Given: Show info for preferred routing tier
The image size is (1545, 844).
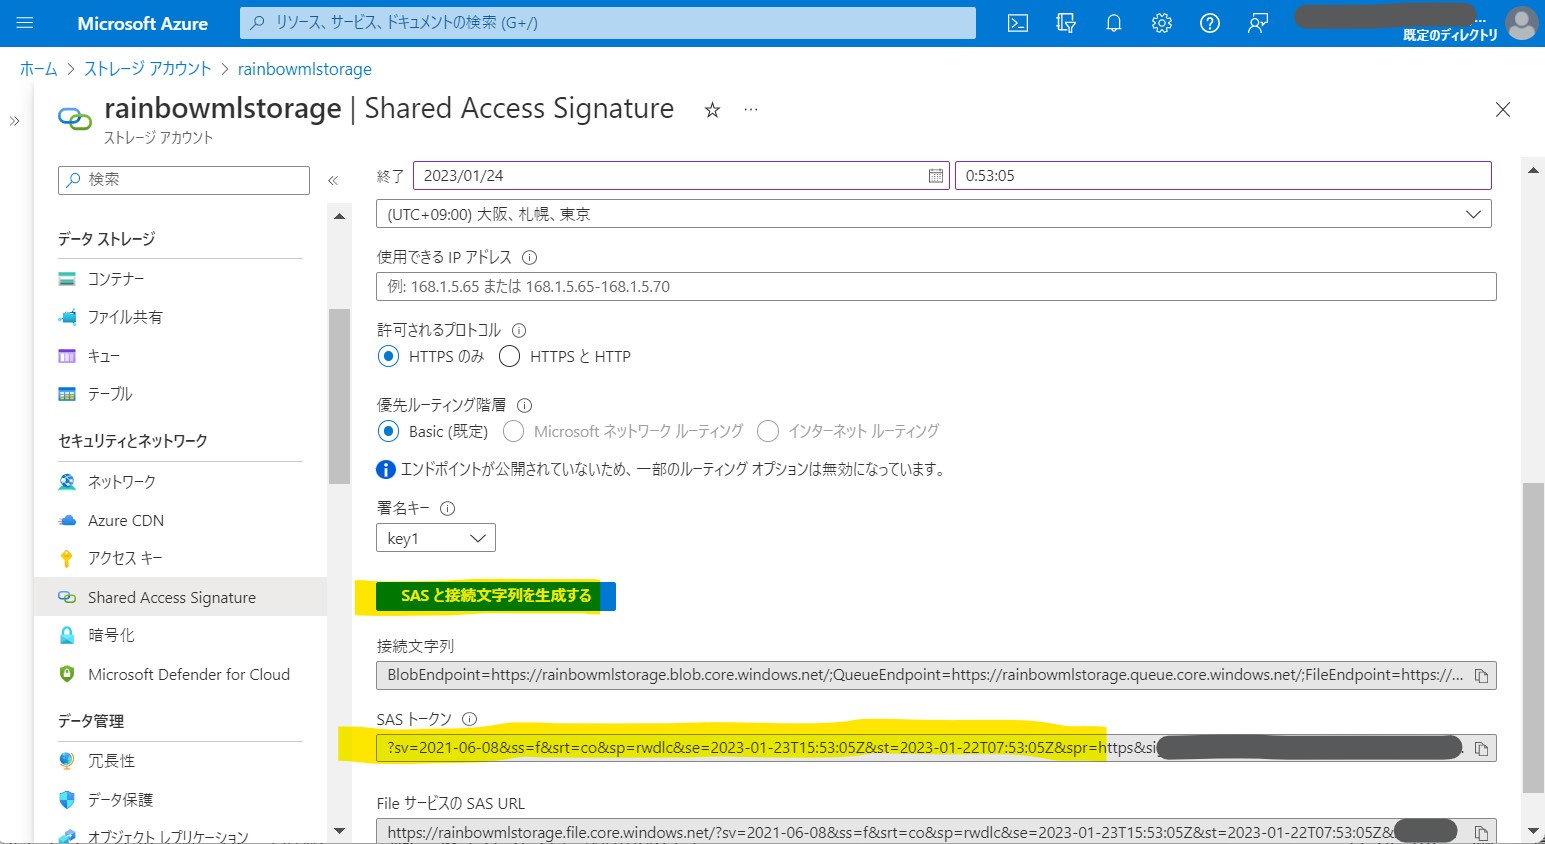Looking at the screenshot, I should pos(524,405).
